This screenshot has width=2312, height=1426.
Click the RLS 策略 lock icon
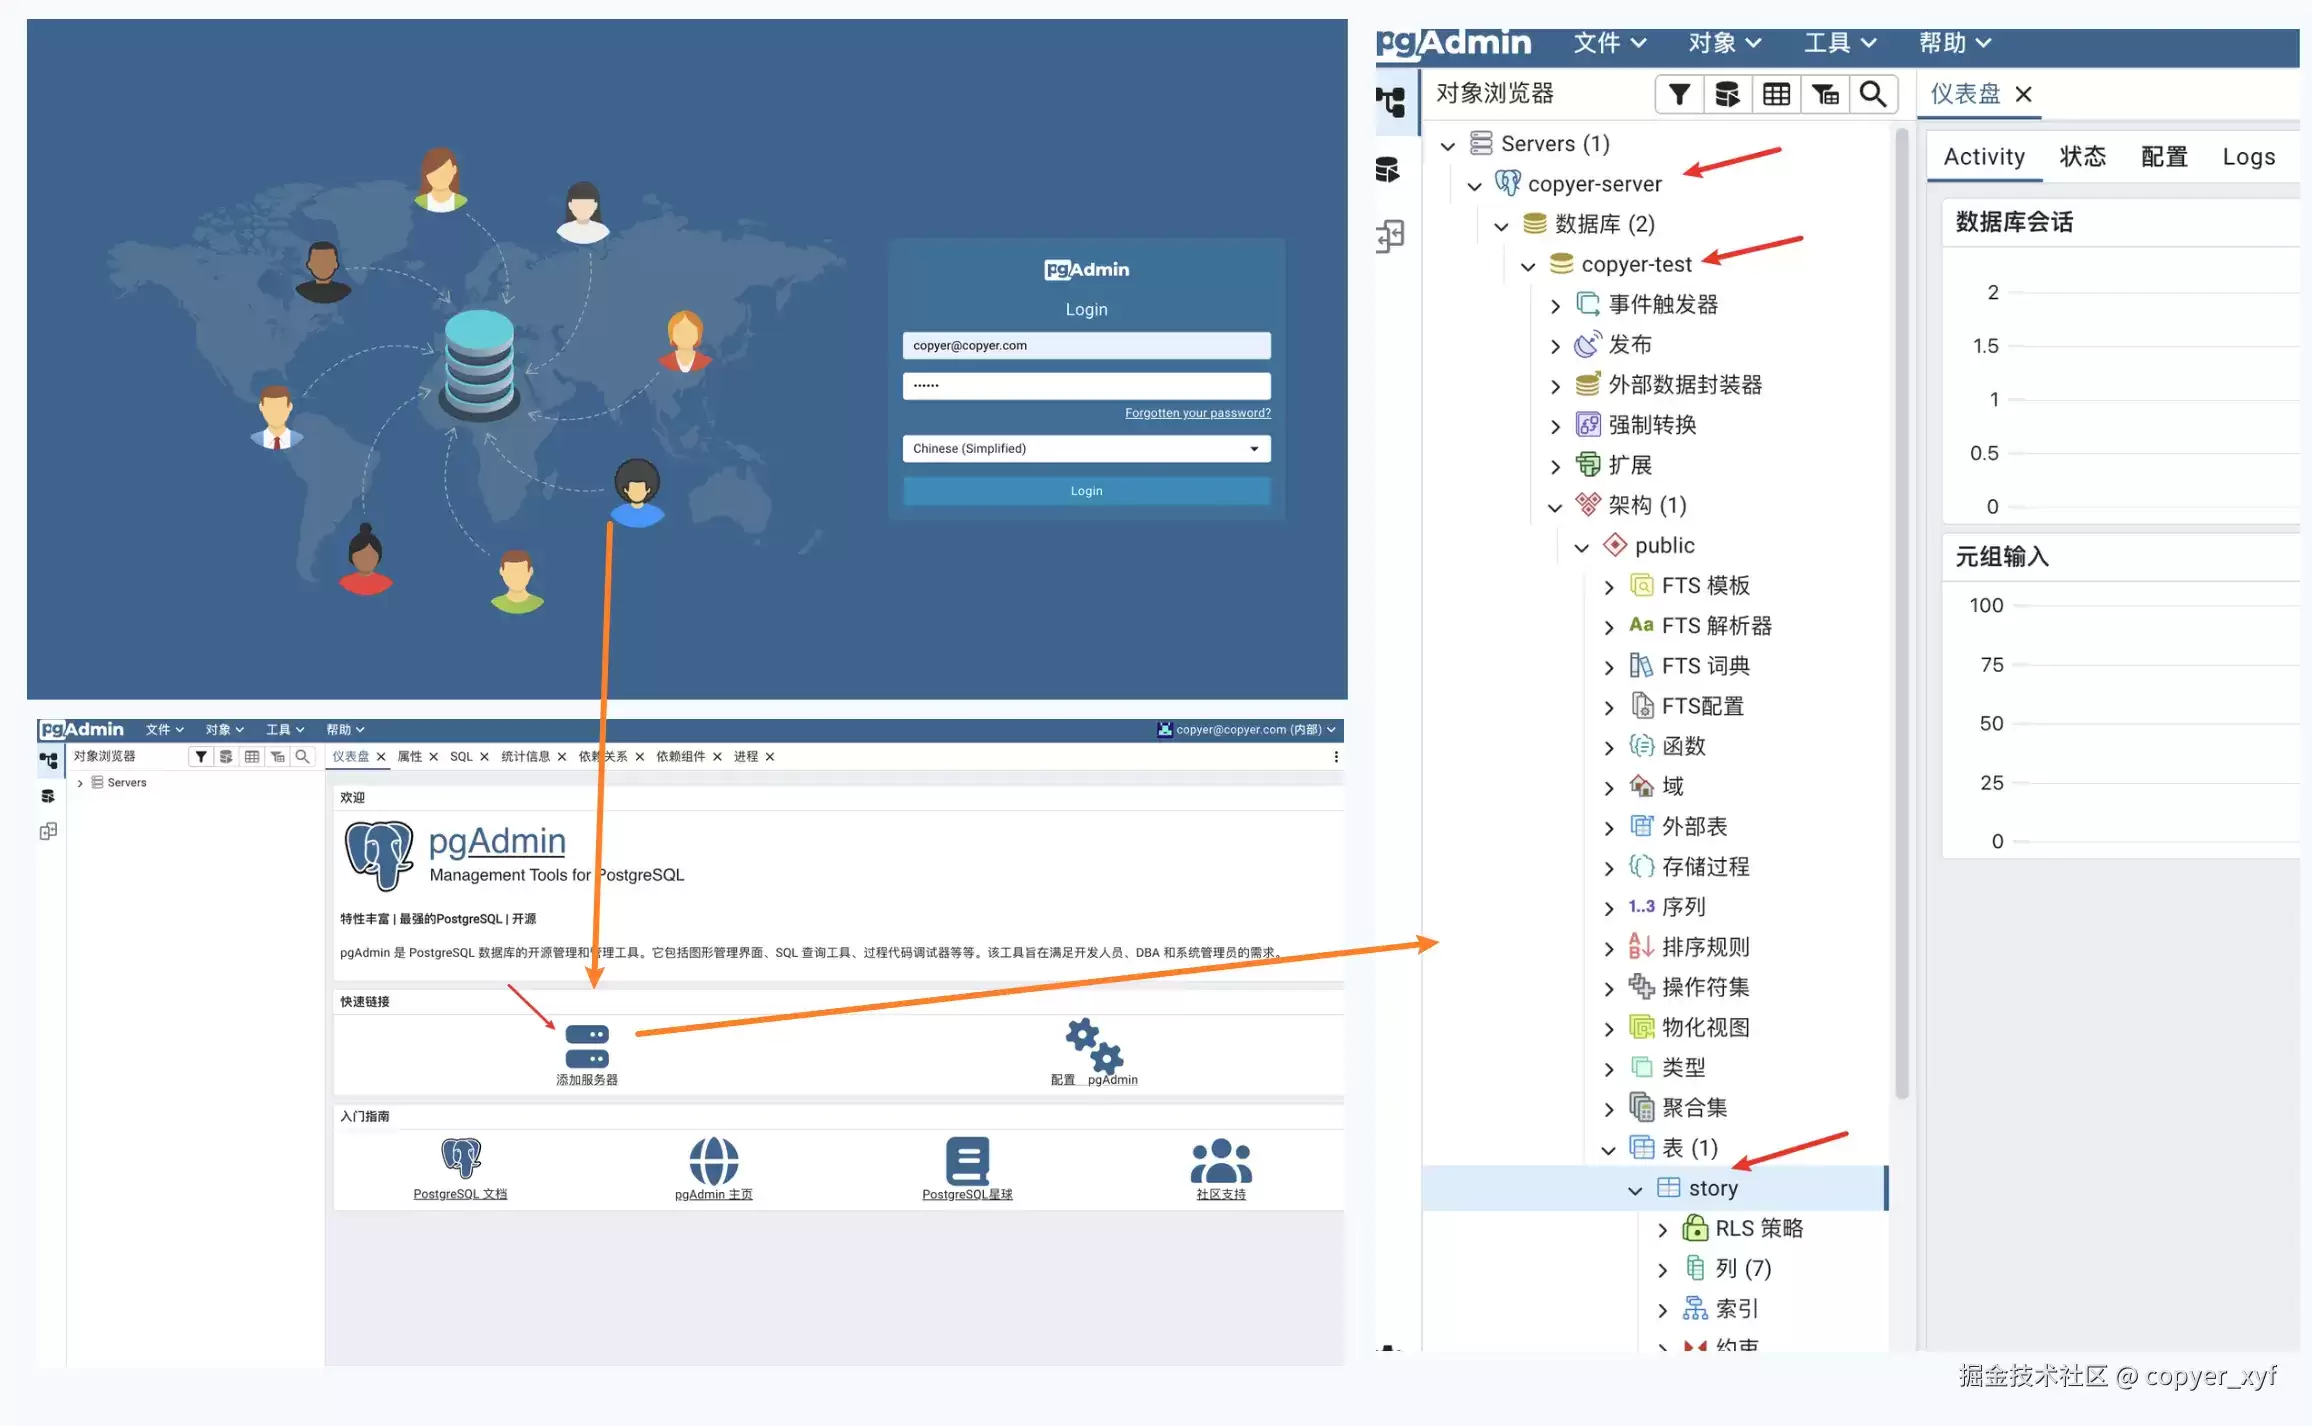(1695, 1228)
